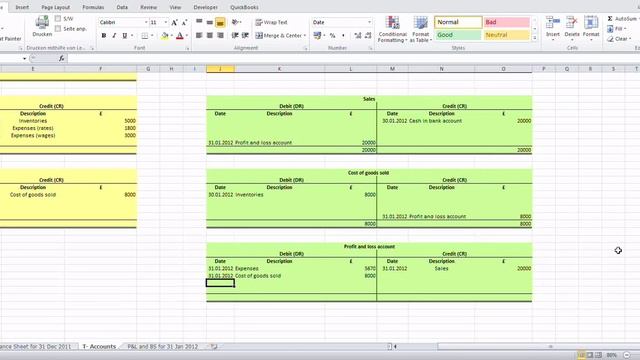
Task: Expand the cell styles gallery
Action: pyautogui.click(x=535, y=38)
